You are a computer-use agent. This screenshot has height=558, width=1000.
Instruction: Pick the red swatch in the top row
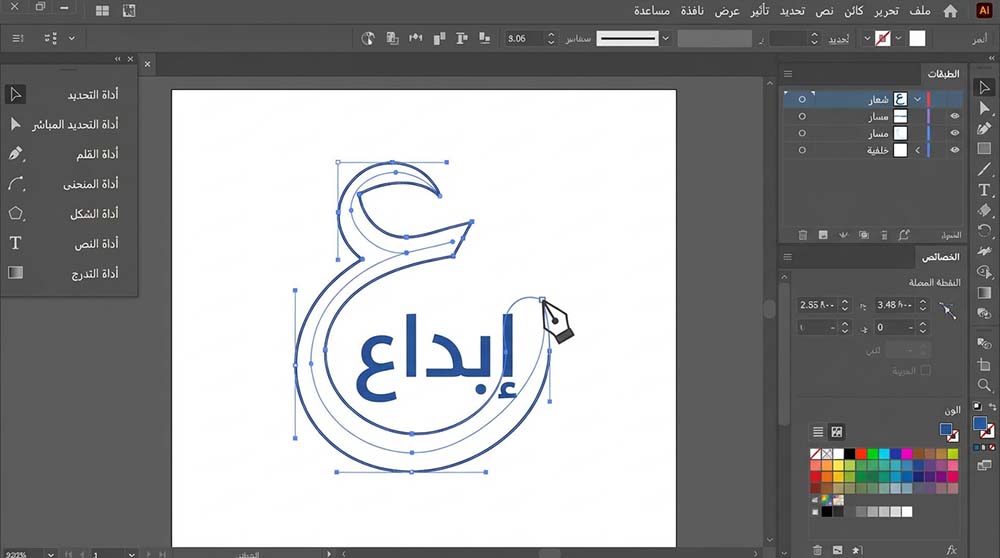pyautogui.click(x=861, y=454)
